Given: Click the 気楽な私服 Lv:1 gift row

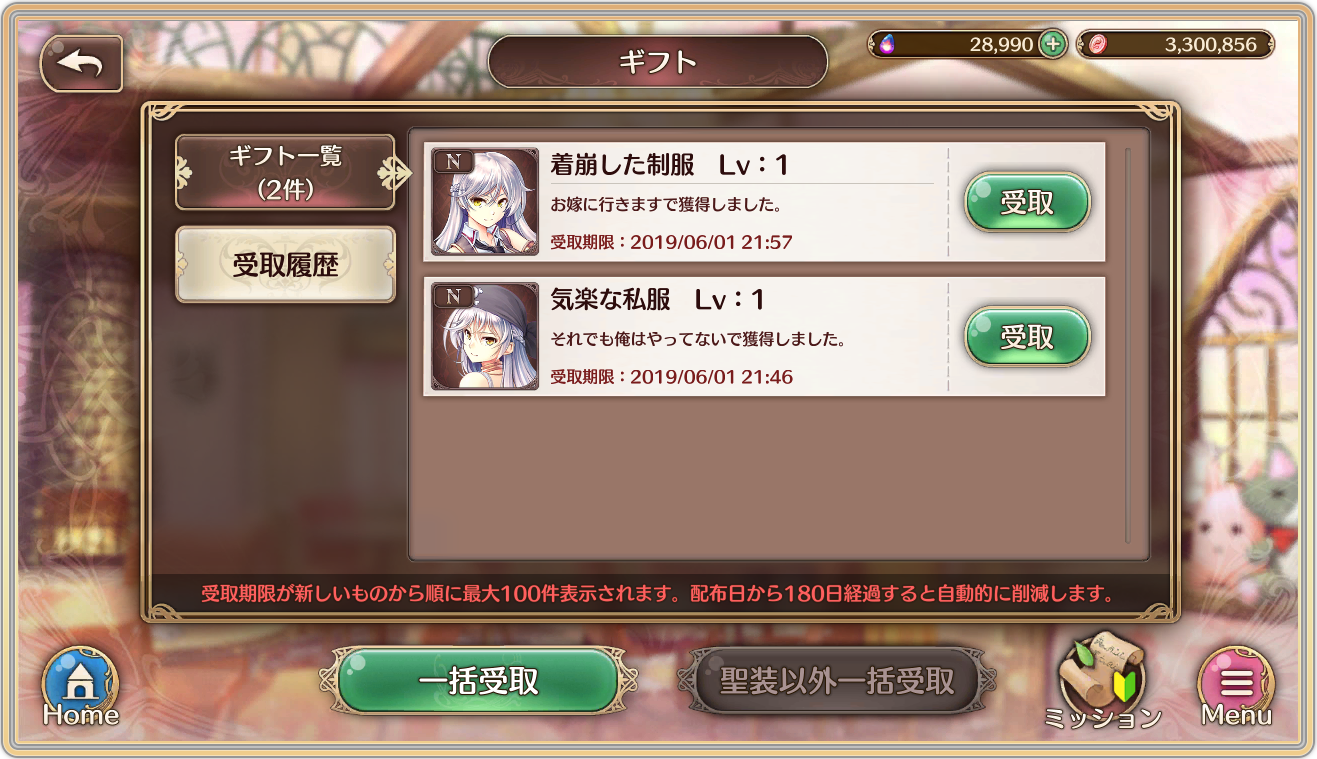Looking at the screenshot, I should 764,337.
